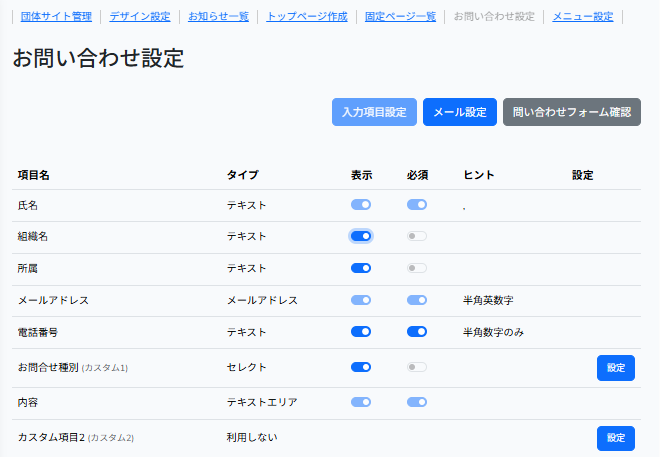Click 設定 button for カスタム項目2
Screen dimensions: 660x457
click(615, 438)
